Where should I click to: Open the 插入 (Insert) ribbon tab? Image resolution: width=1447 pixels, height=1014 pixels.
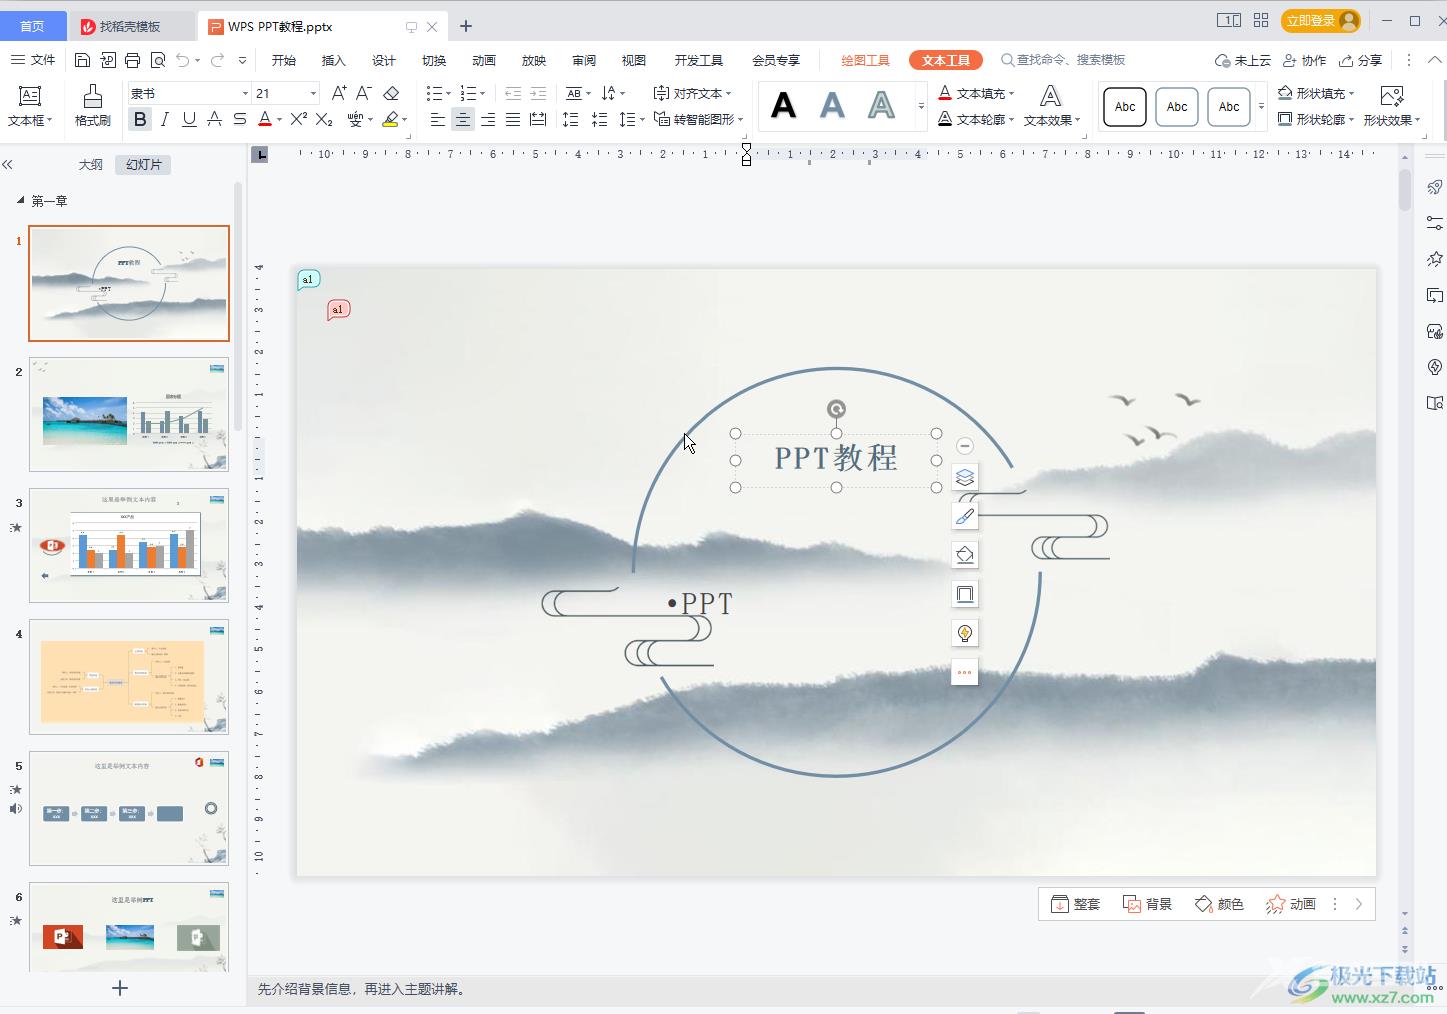[x=333, y=60]
